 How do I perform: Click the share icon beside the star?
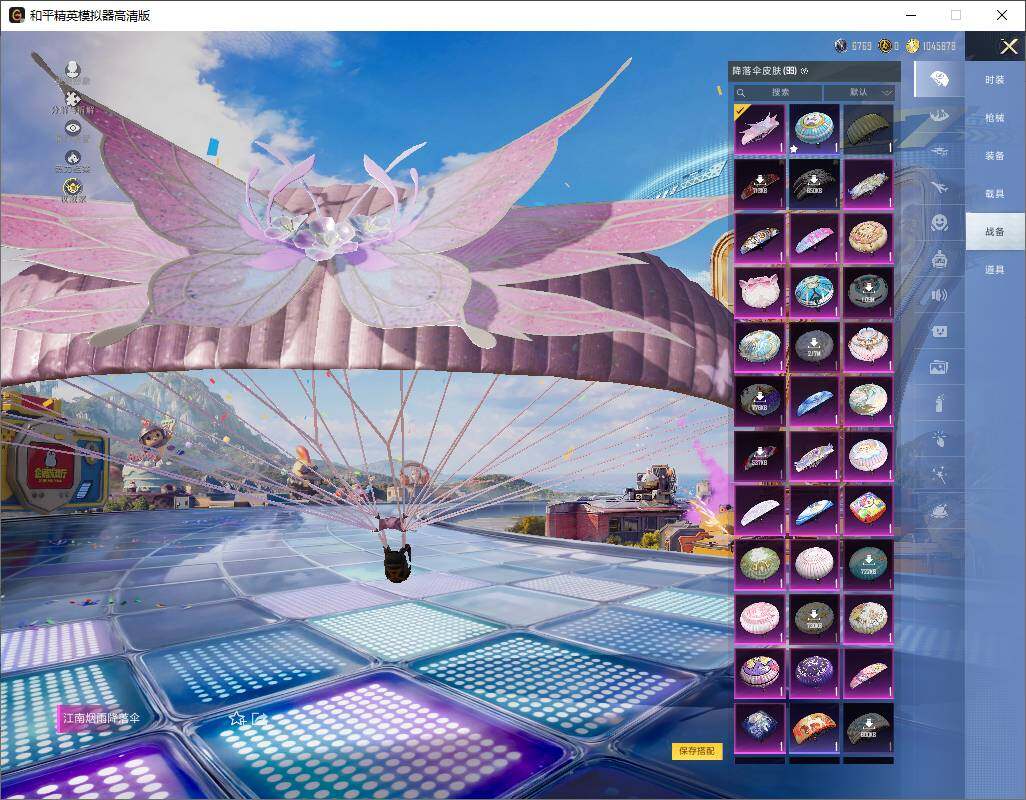259,719
